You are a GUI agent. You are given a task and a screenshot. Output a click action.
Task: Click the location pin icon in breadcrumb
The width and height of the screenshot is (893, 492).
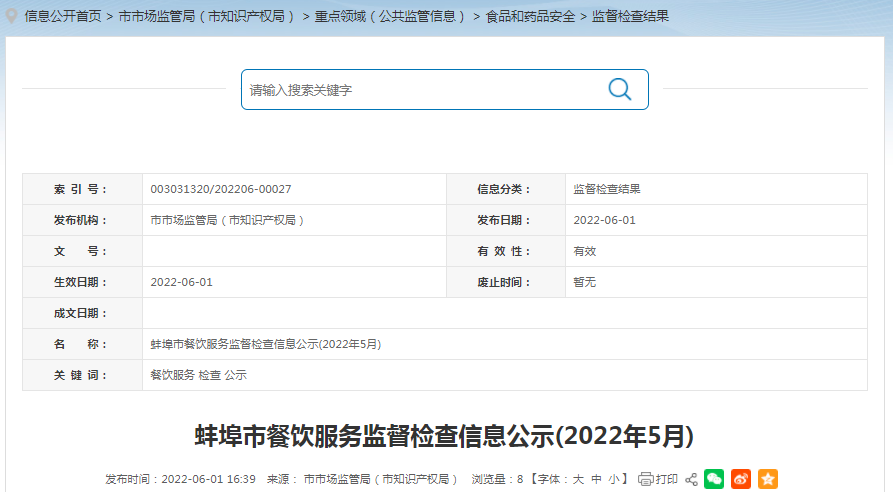[12, 16]
